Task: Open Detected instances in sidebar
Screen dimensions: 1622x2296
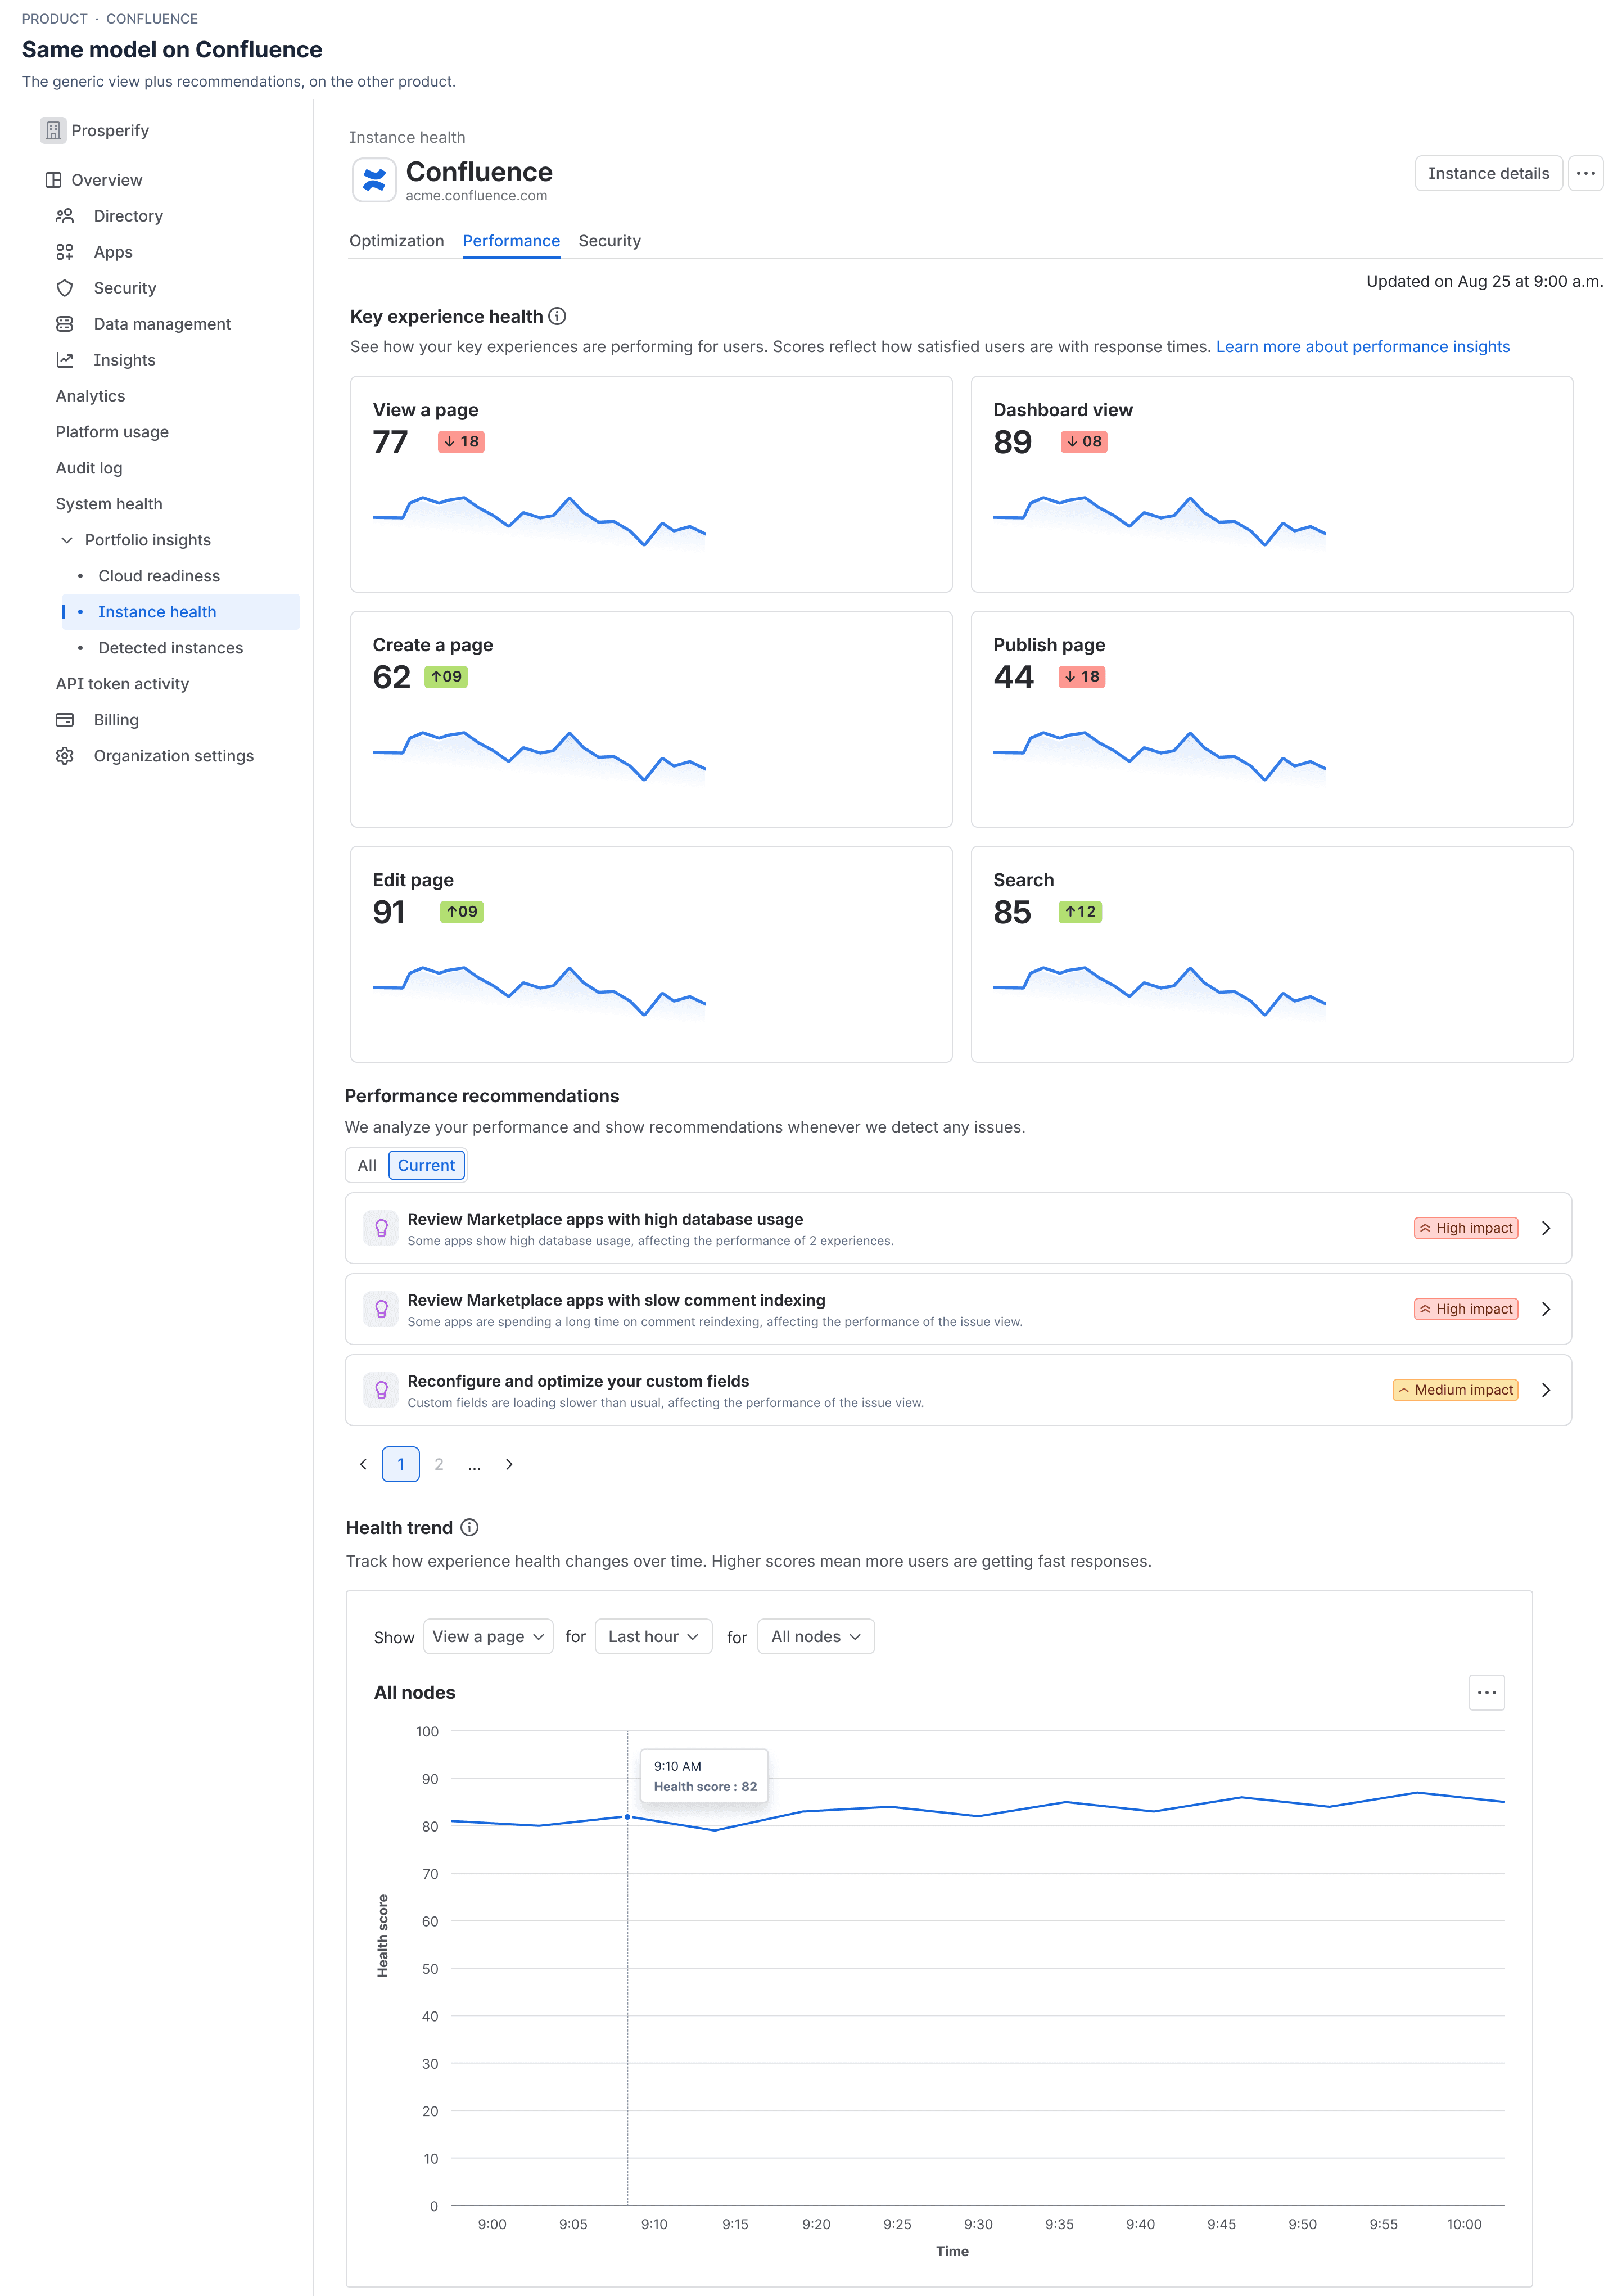Action: (x=170, y=648)
